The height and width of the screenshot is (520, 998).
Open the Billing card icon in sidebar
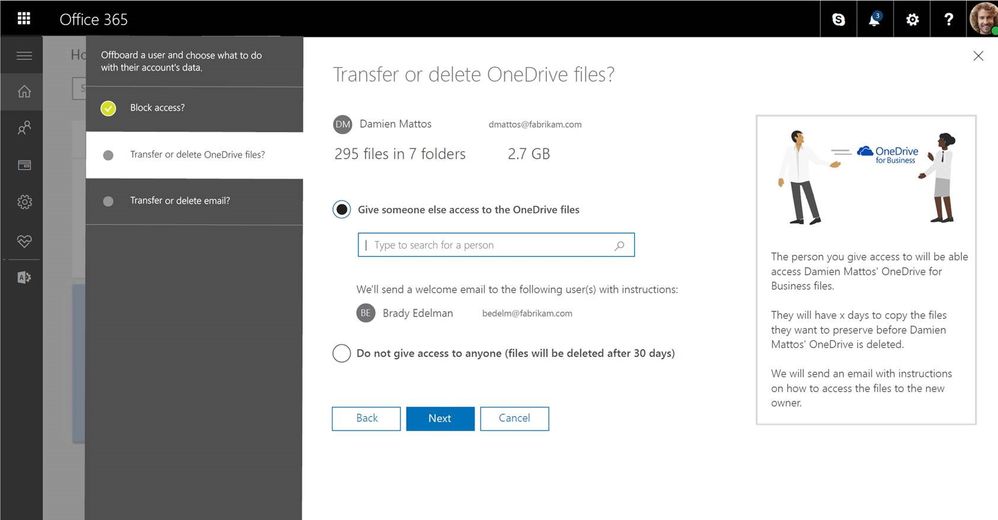(24, 165)
